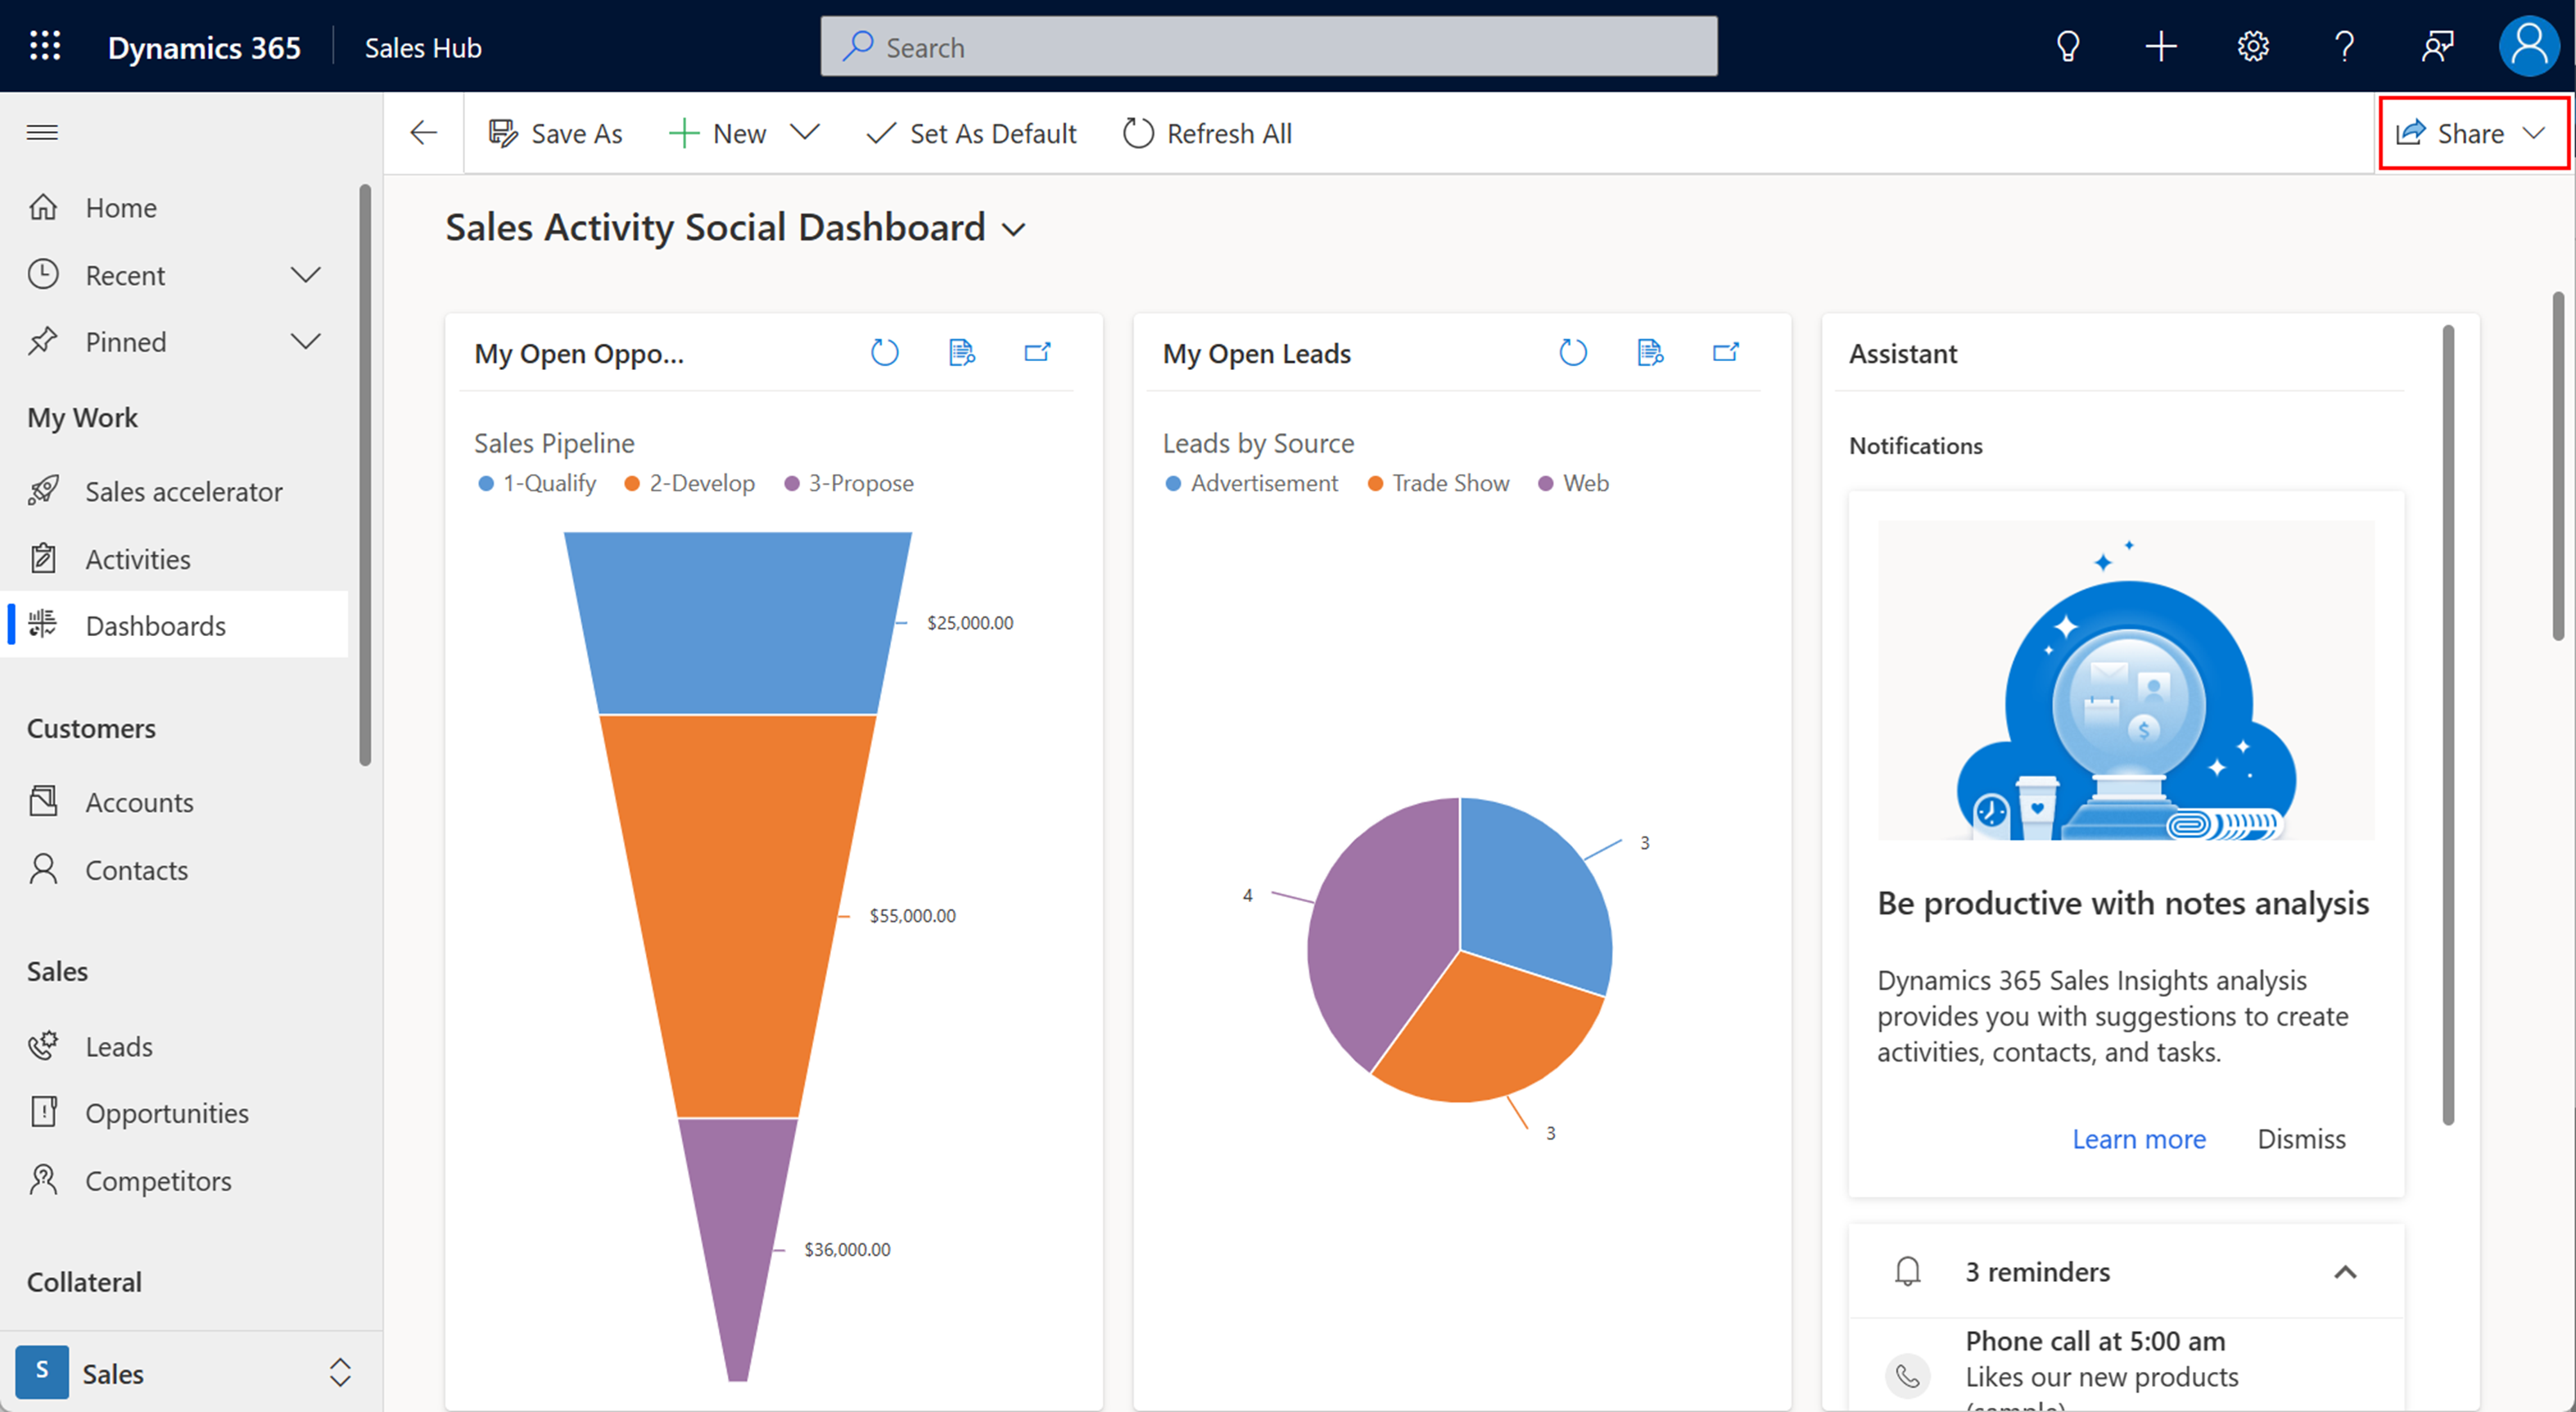Click New in the command bar
Viewport: 2576px width, 1412px height.
point(718,133)
